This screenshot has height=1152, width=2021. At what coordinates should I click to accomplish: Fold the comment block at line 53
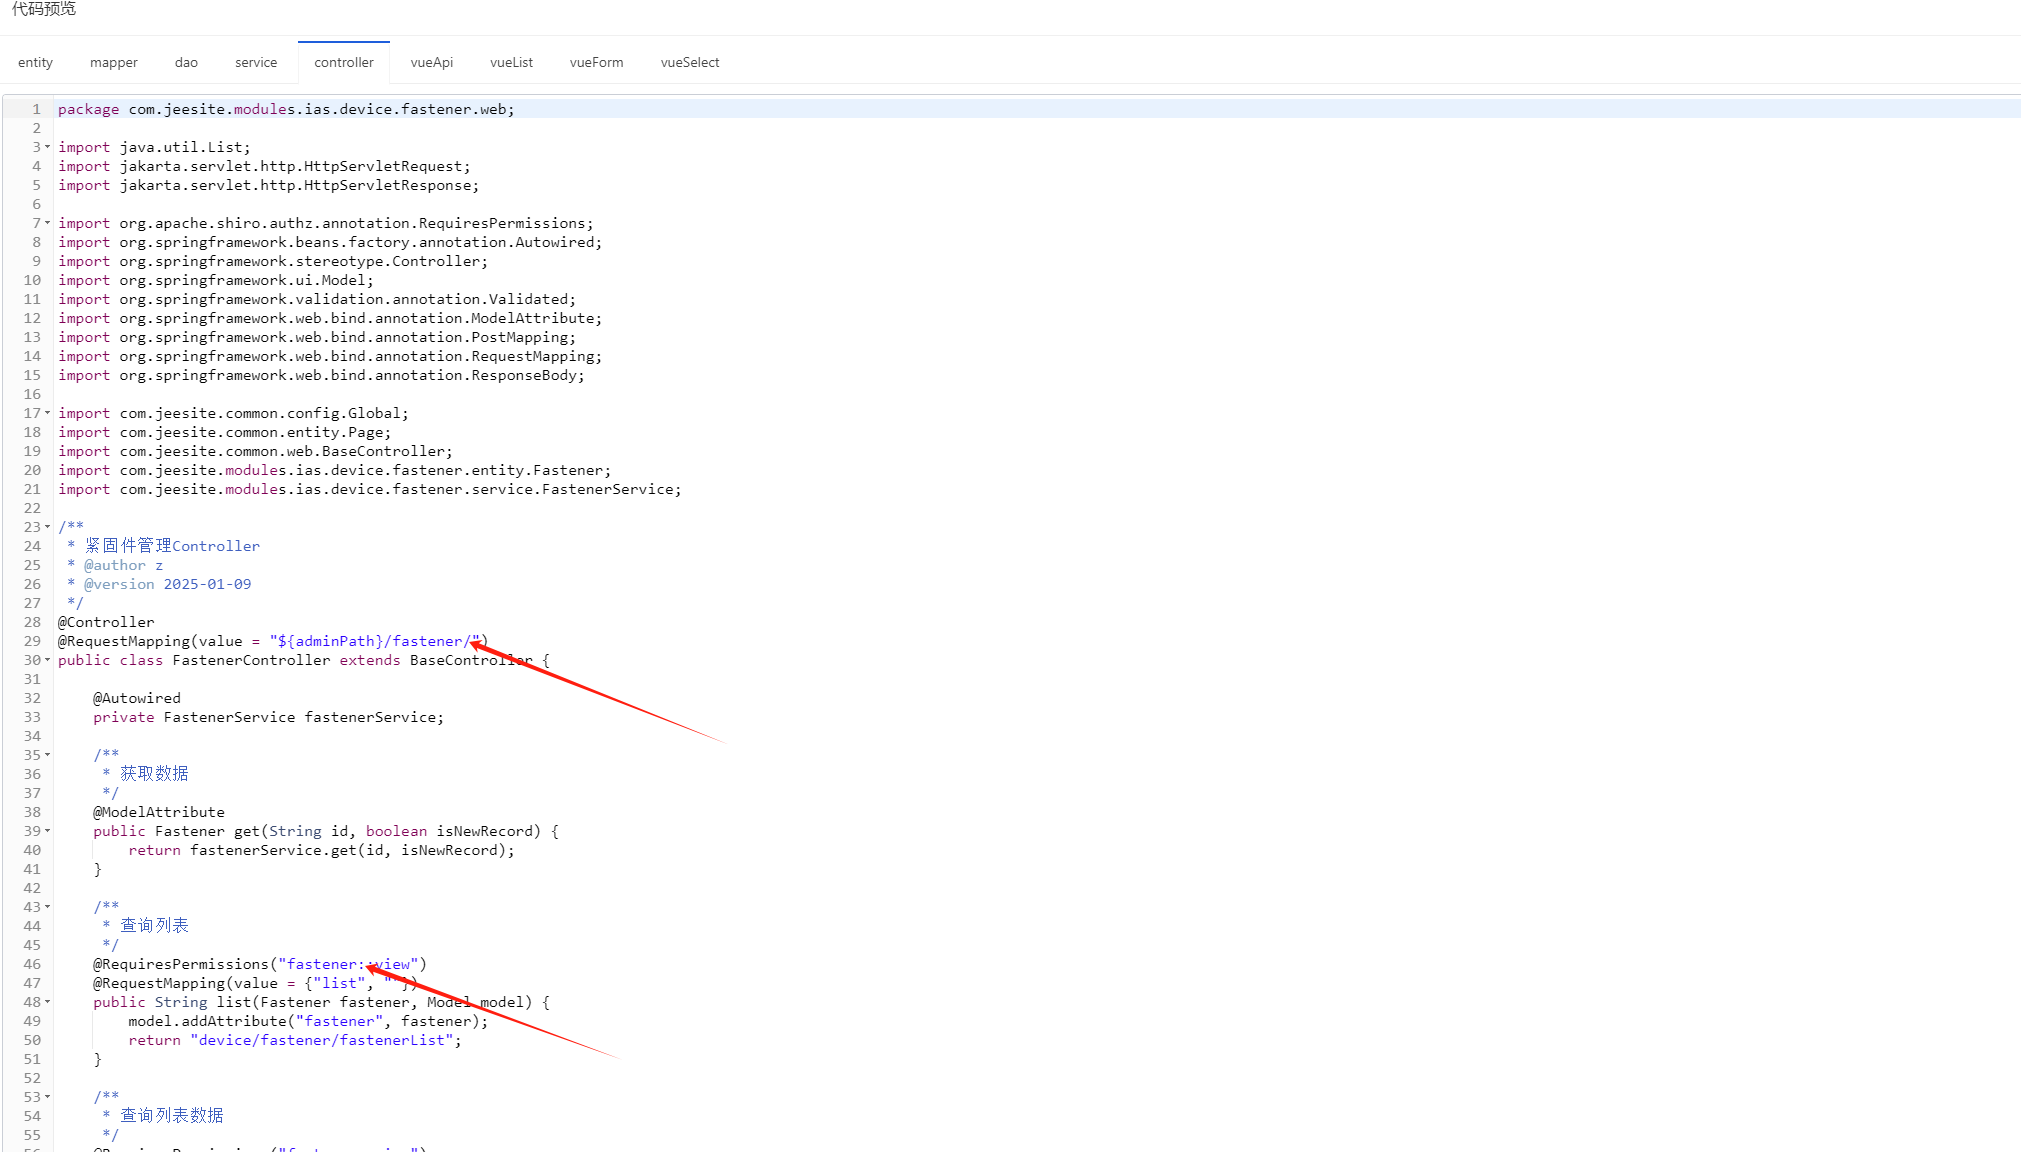pos(47,1097)
